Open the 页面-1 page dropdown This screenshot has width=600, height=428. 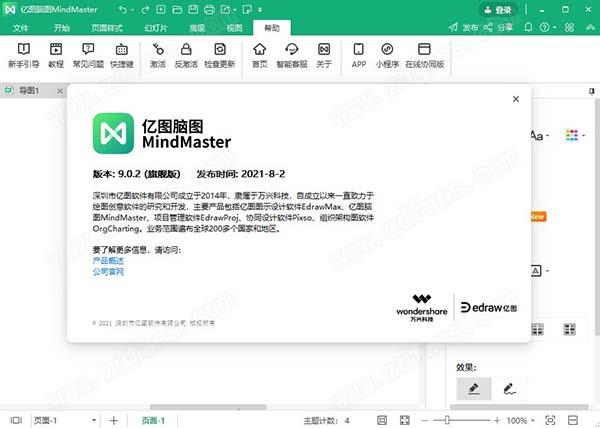point(65,420)
